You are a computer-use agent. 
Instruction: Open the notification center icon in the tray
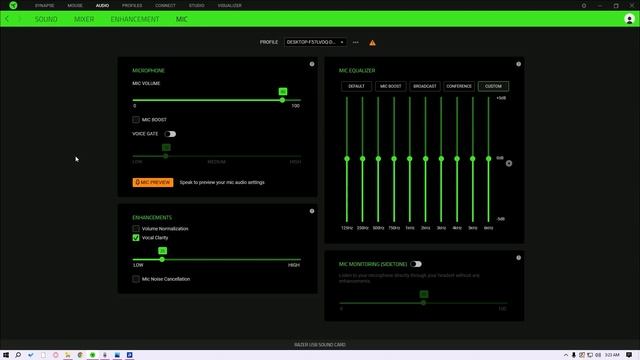pos(629,355)
